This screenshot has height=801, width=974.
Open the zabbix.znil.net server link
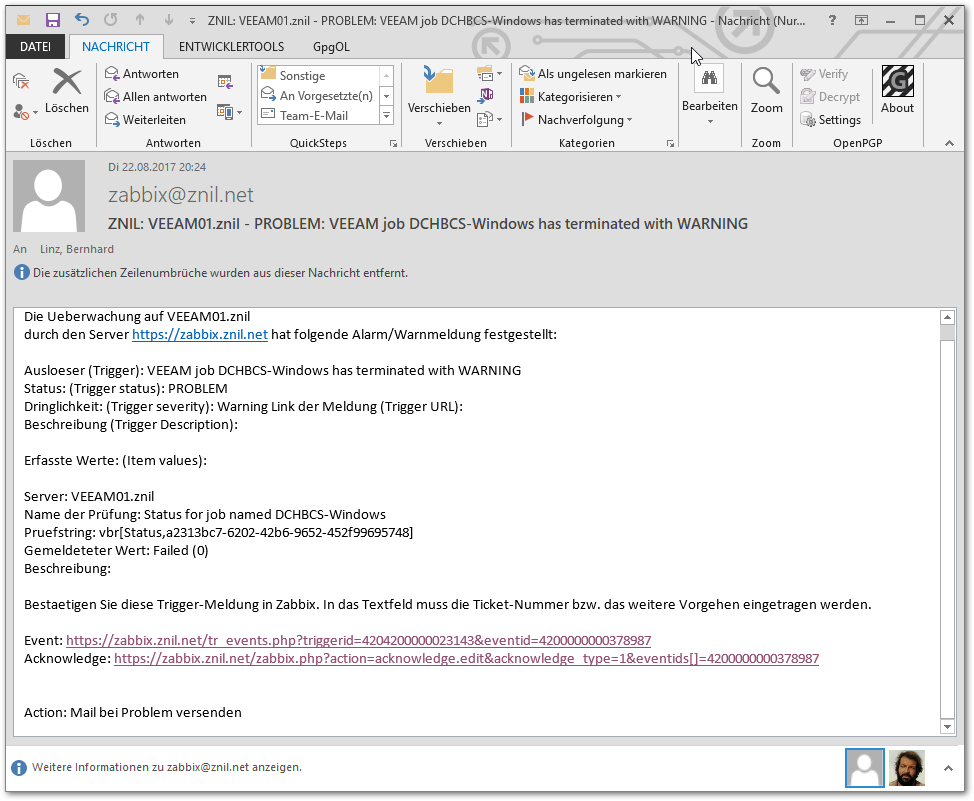point(200,335)
